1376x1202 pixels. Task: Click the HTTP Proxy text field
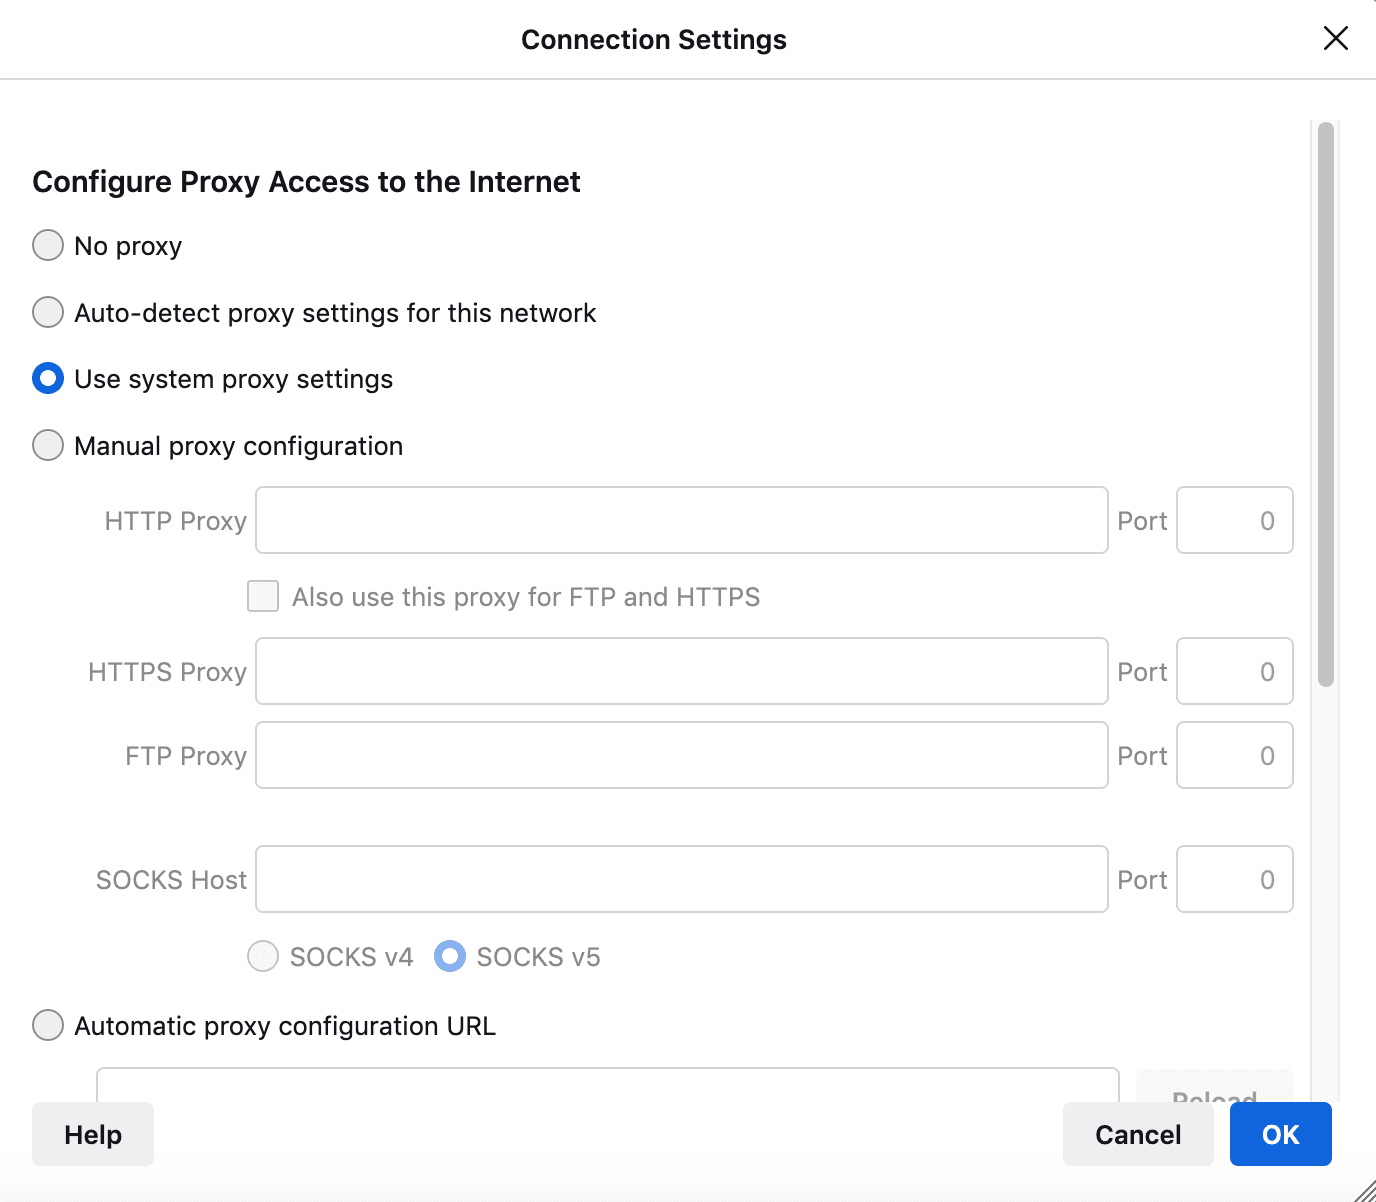coord(682,520)
